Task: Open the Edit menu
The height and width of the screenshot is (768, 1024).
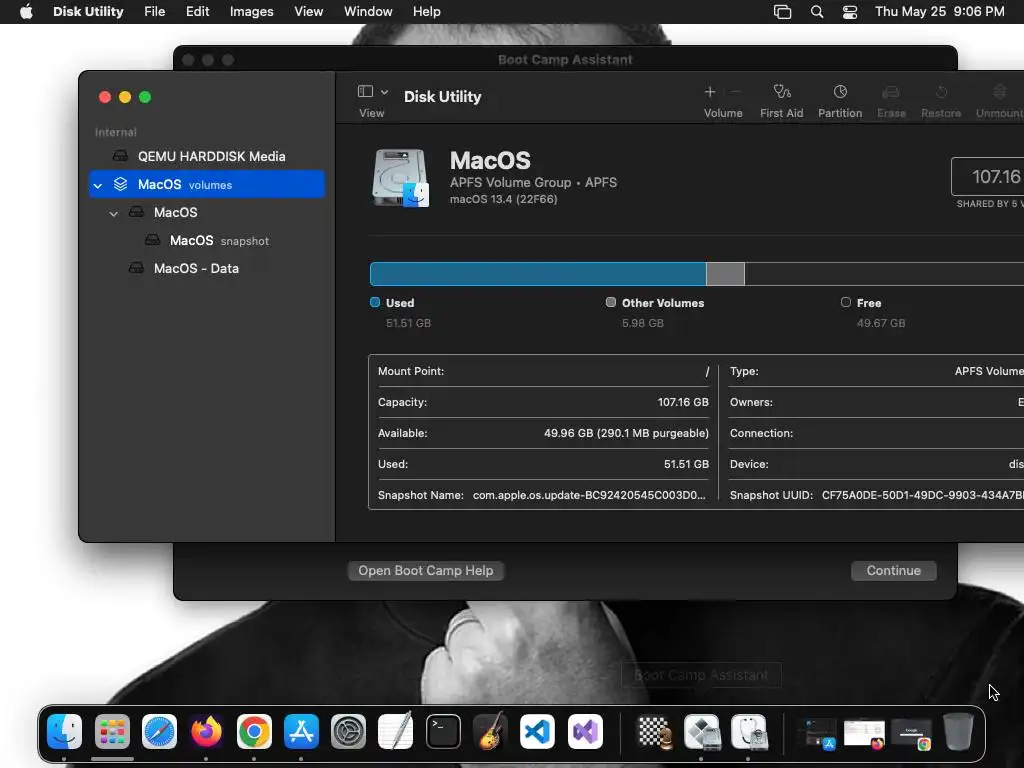Action: click(x=197, y=12)
